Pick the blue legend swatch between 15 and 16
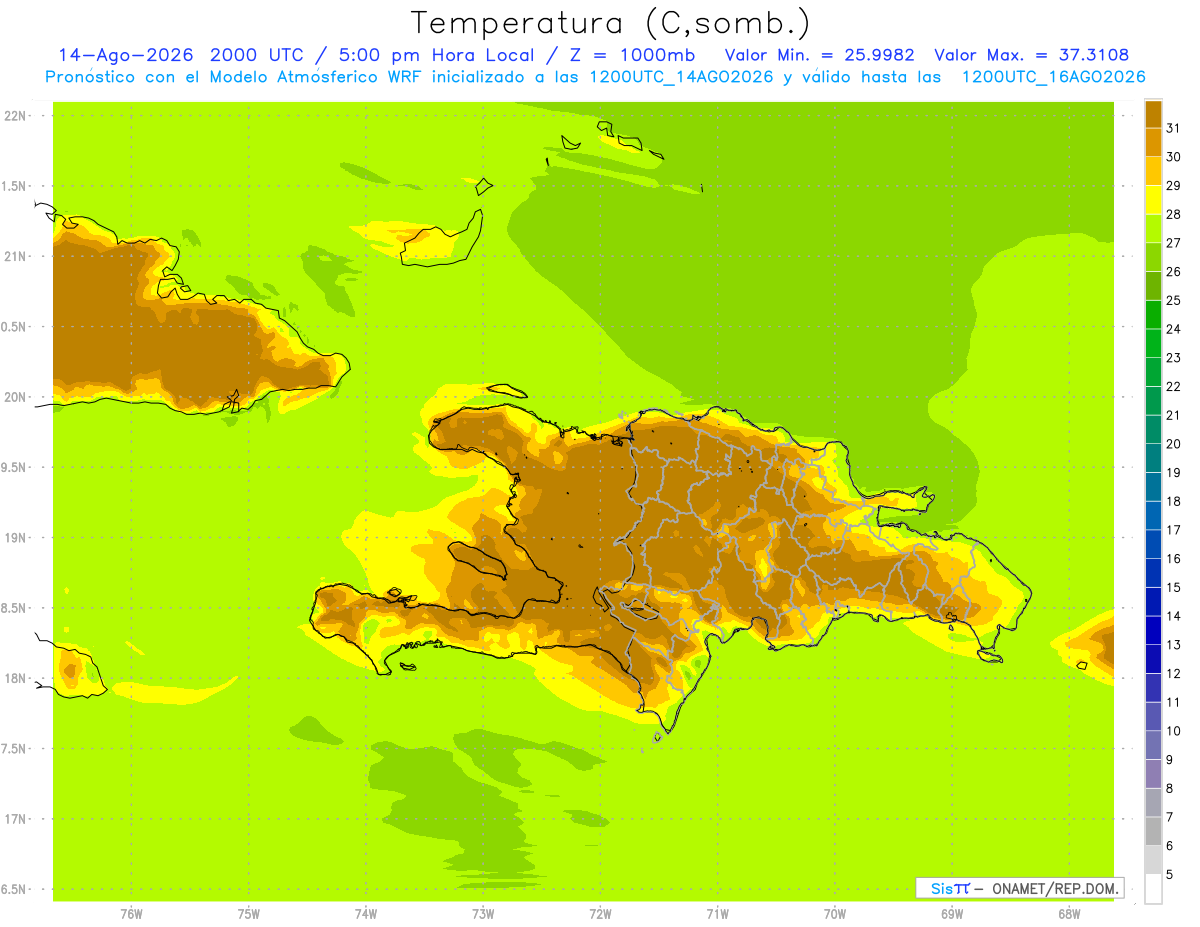The height and width of the screenshot is (927, 1200). click(1153, 572)
